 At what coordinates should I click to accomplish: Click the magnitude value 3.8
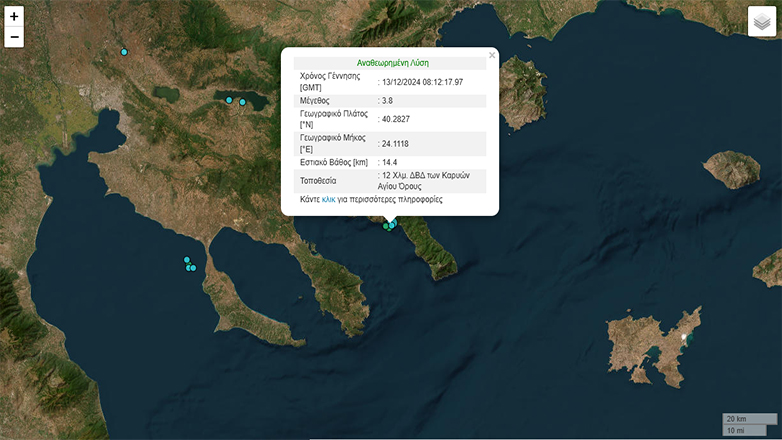point(390,101)
